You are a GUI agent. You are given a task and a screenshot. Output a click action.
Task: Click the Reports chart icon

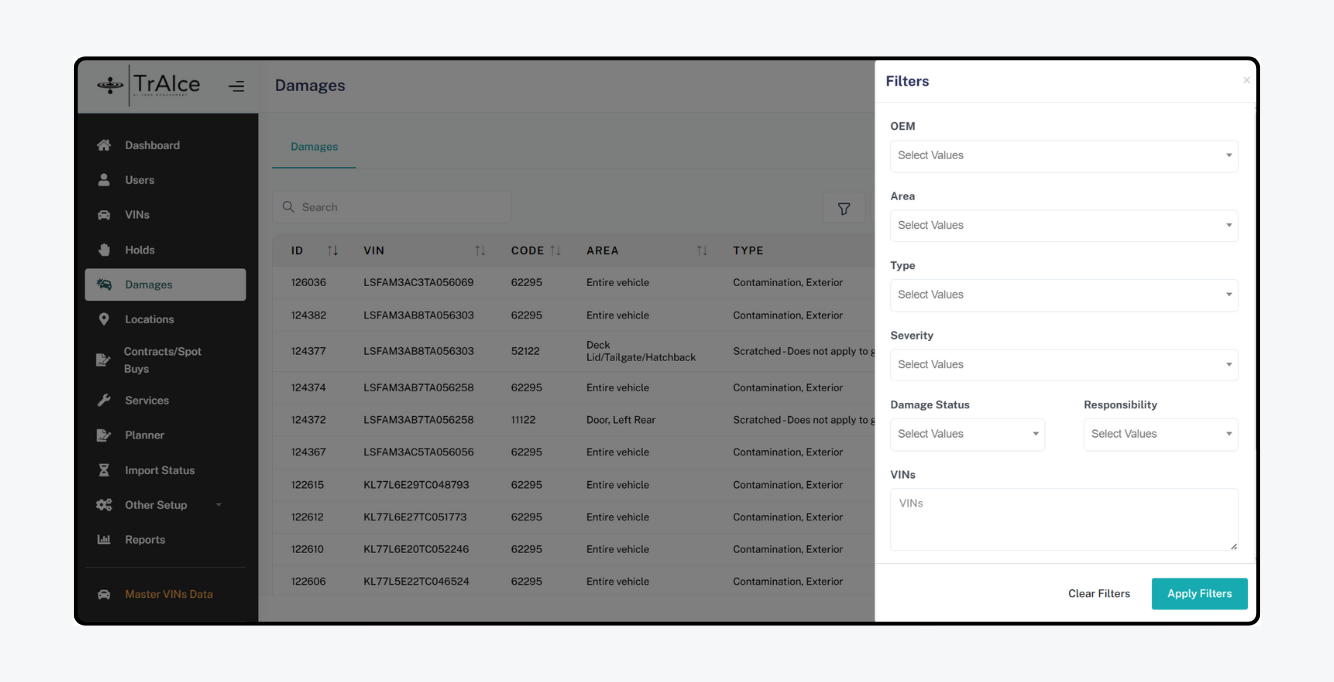tap(104, 540)
